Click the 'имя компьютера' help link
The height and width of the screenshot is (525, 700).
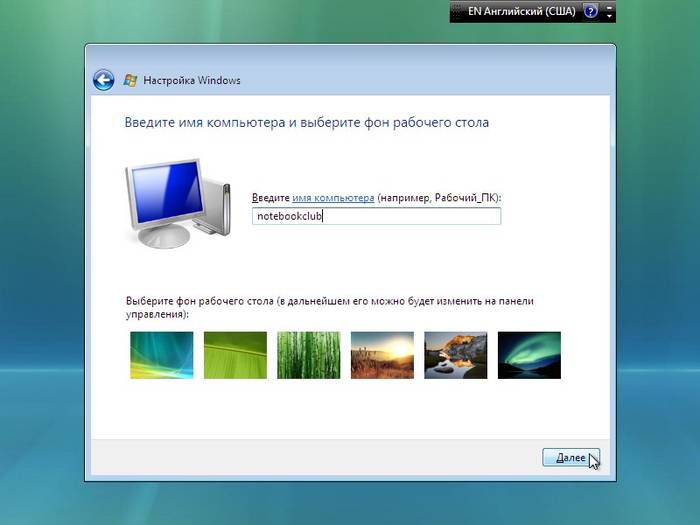333,198
